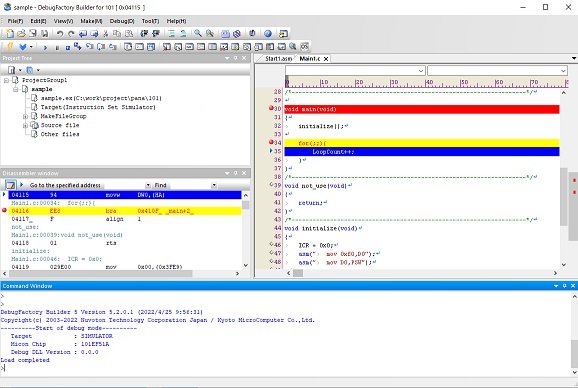Image resolution: width=578 pixels, height=388 pixels.
Task: Open the Make(M) menu
Action: pos(91,21)
